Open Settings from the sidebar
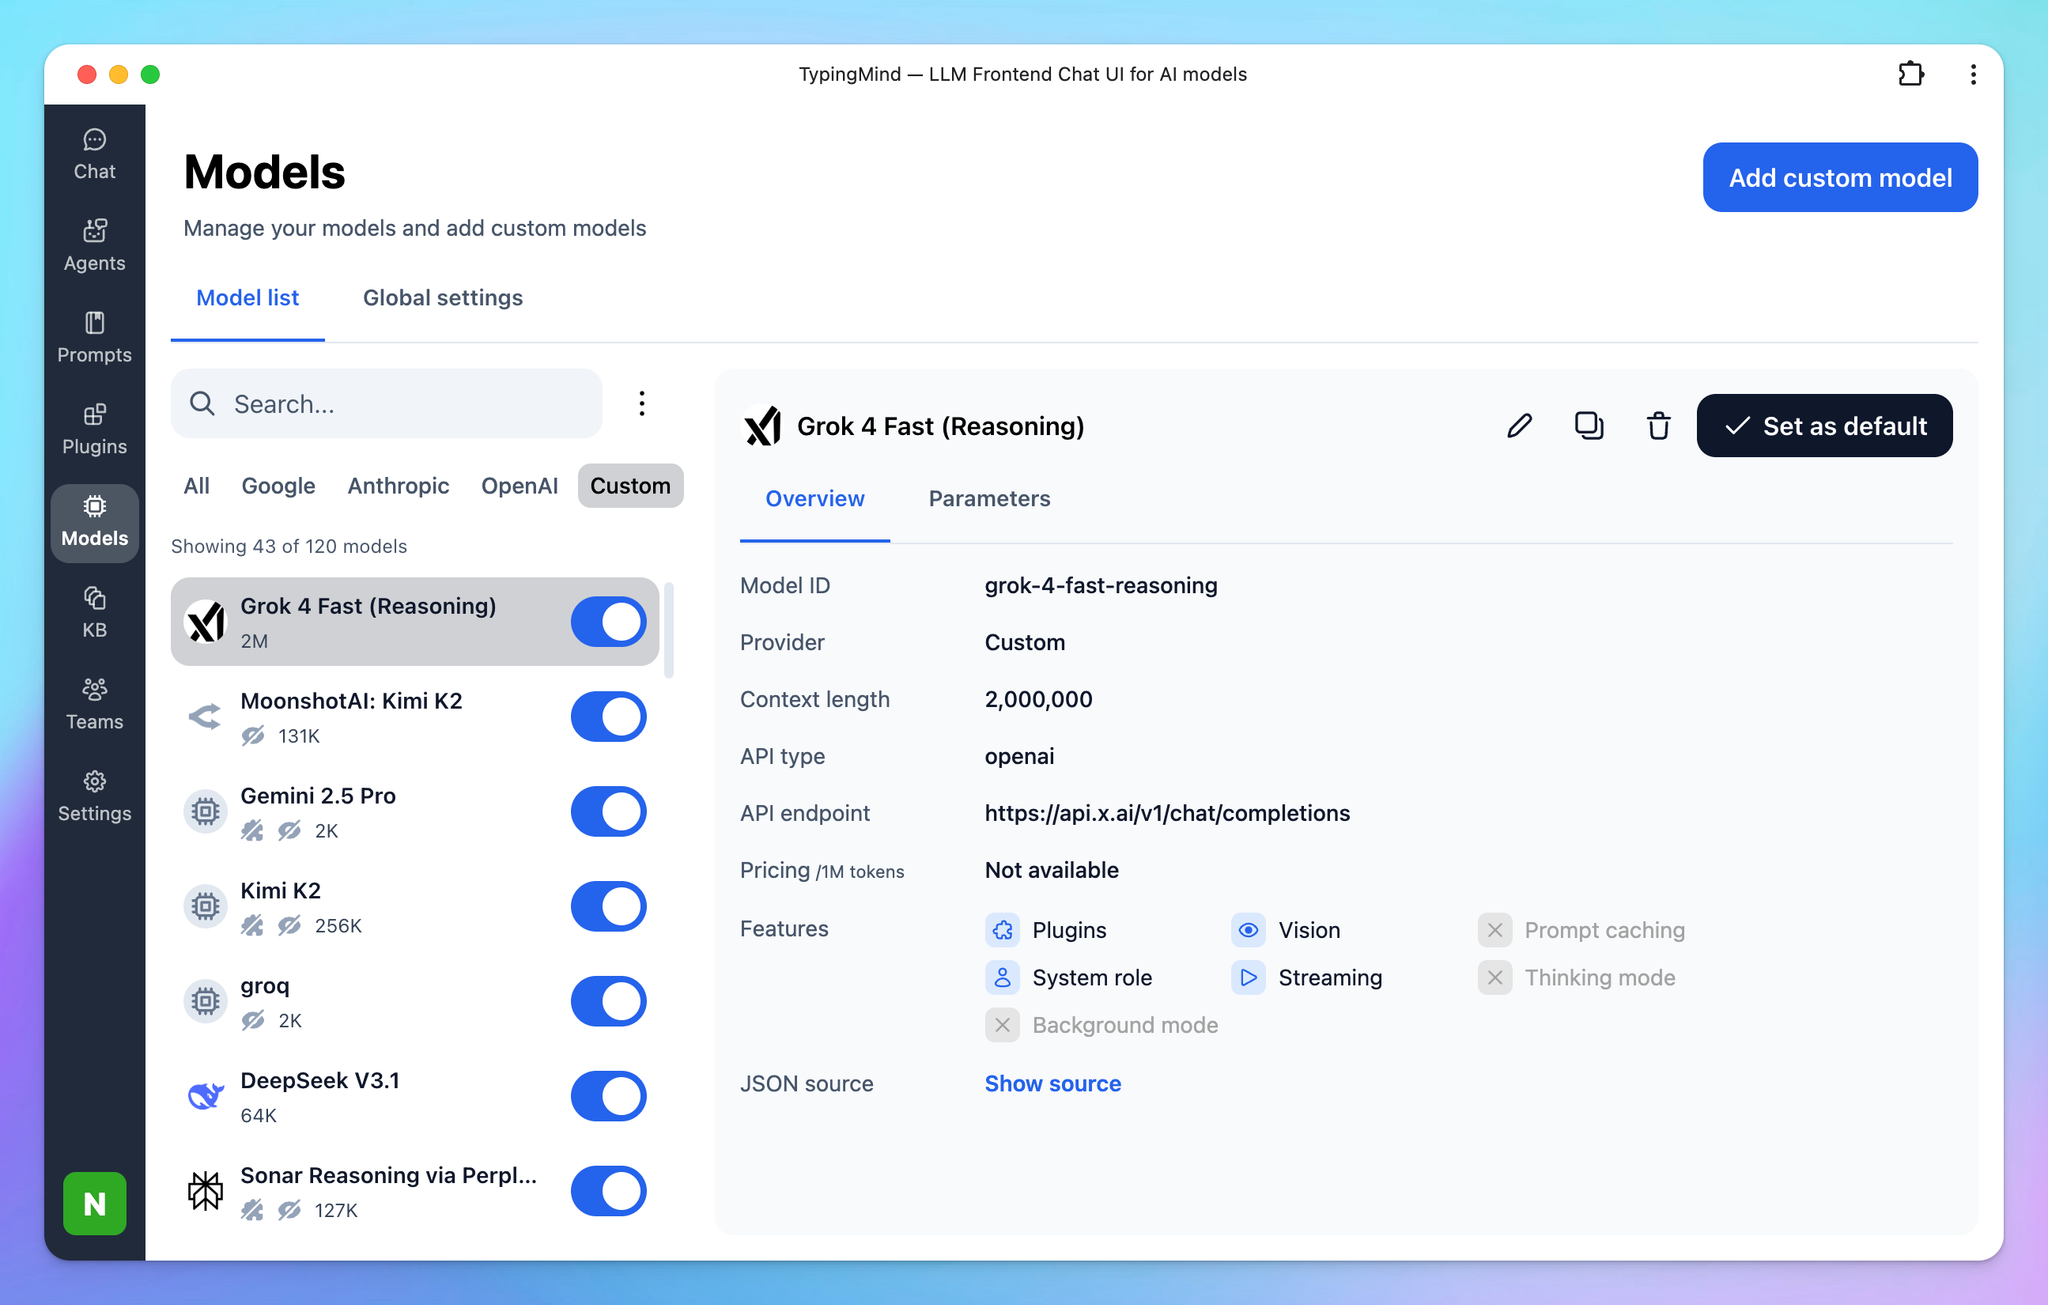Screen dimensions: 2048x1305 click(x=93, y=795)
